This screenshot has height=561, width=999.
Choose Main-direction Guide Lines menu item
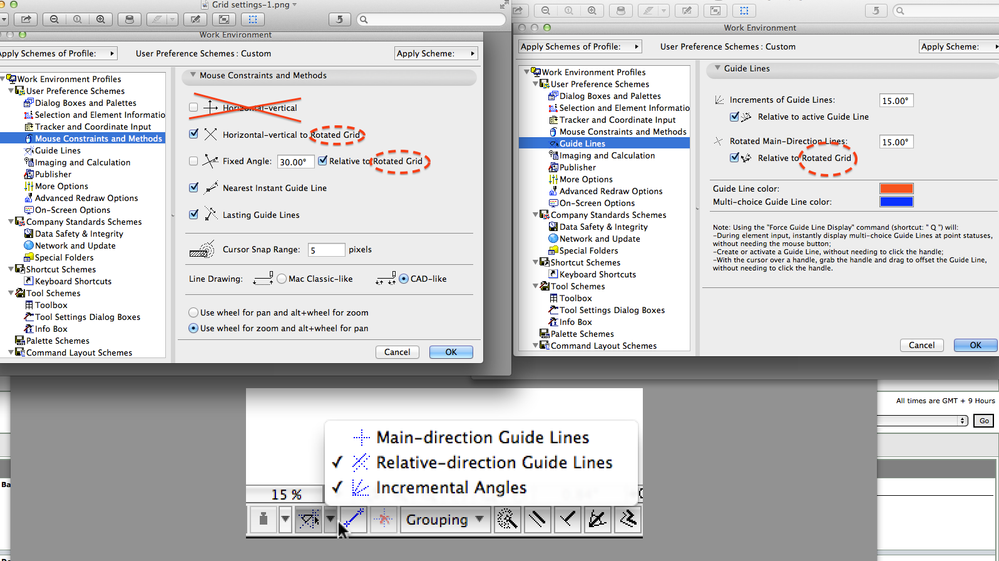click(x=481, y=437)
